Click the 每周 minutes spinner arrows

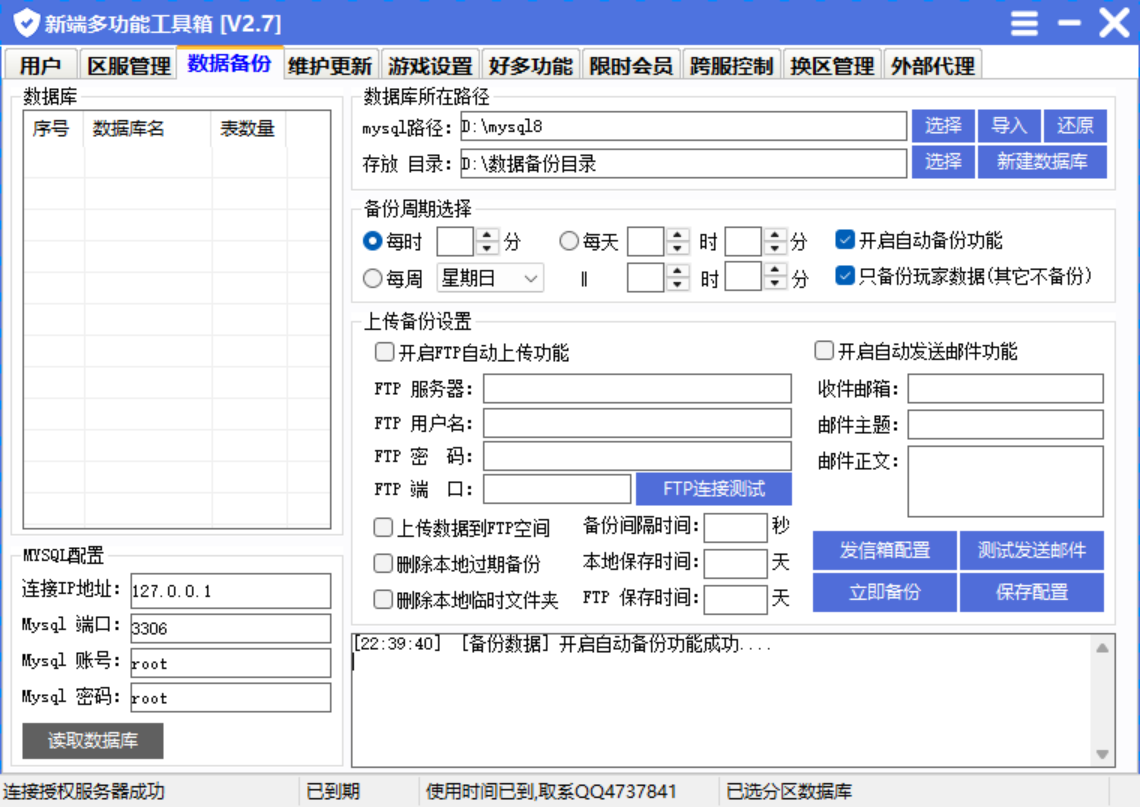775,276
